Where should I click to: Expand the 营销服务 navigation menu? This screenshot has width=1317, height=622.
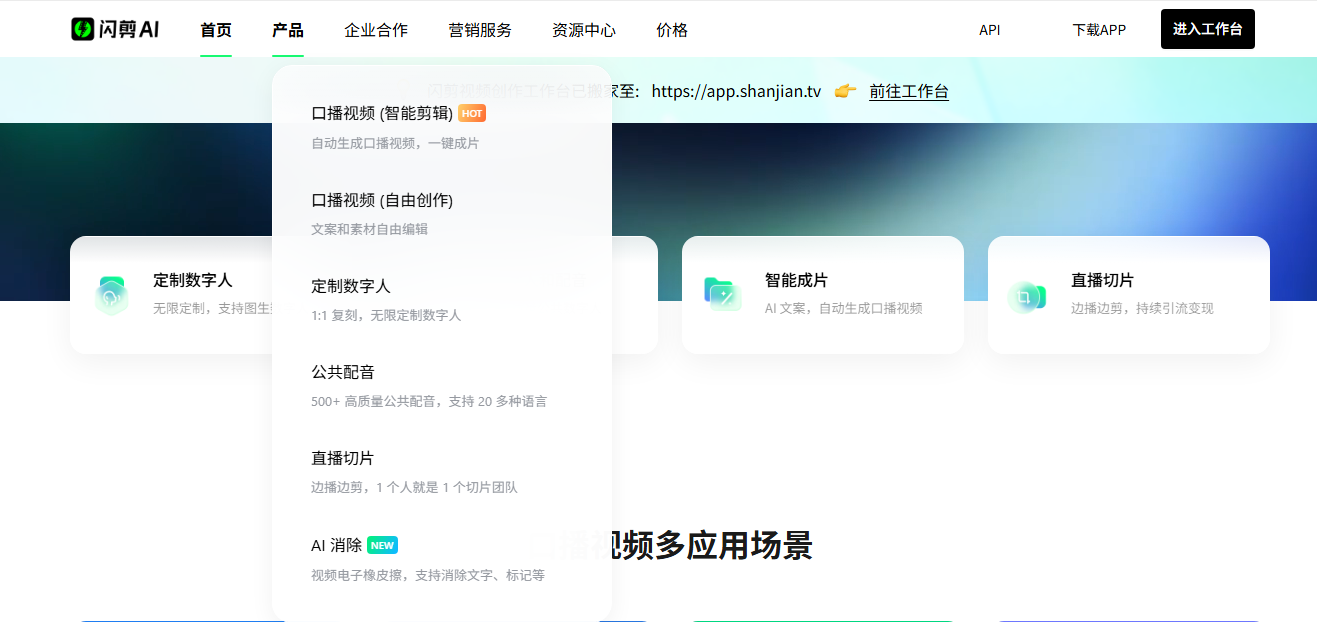[480, 30]
